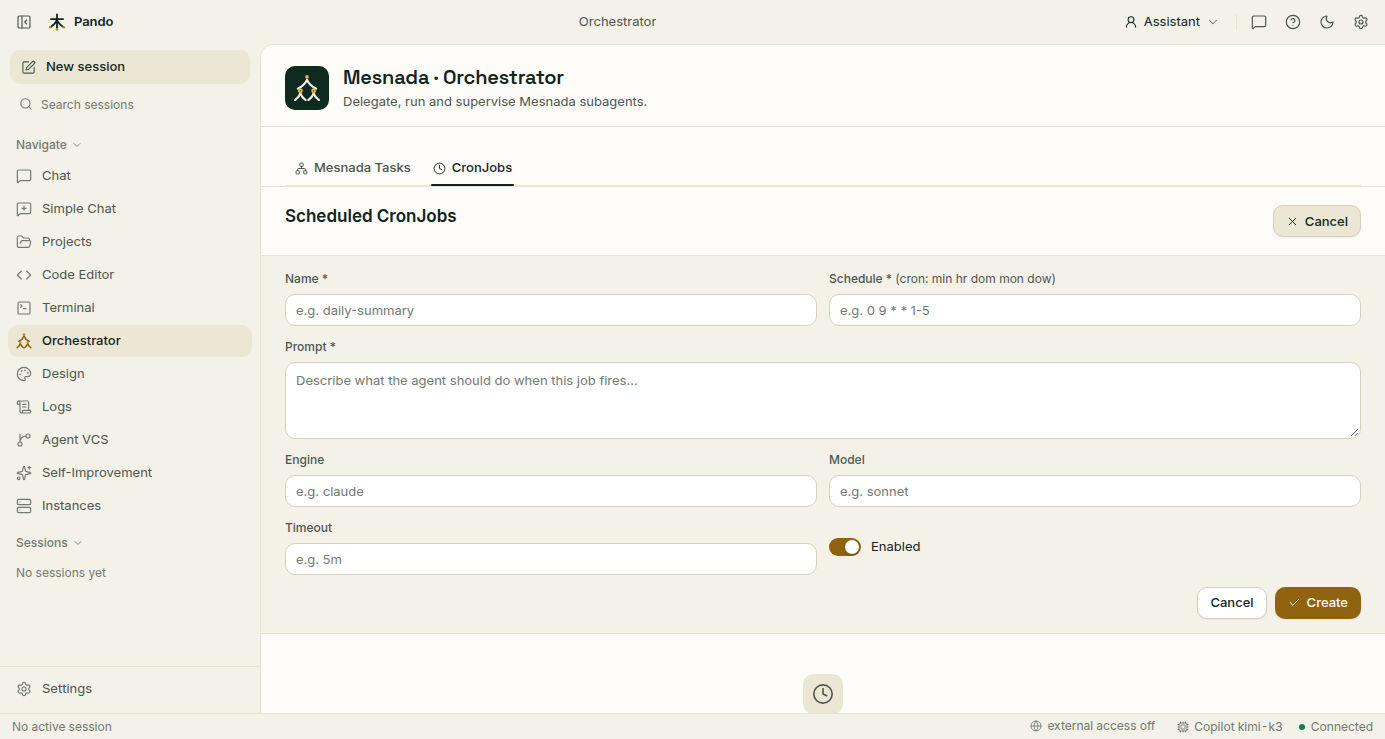Click the Schedule cron input field
1385x739 pixels.
coord(1095,310)
